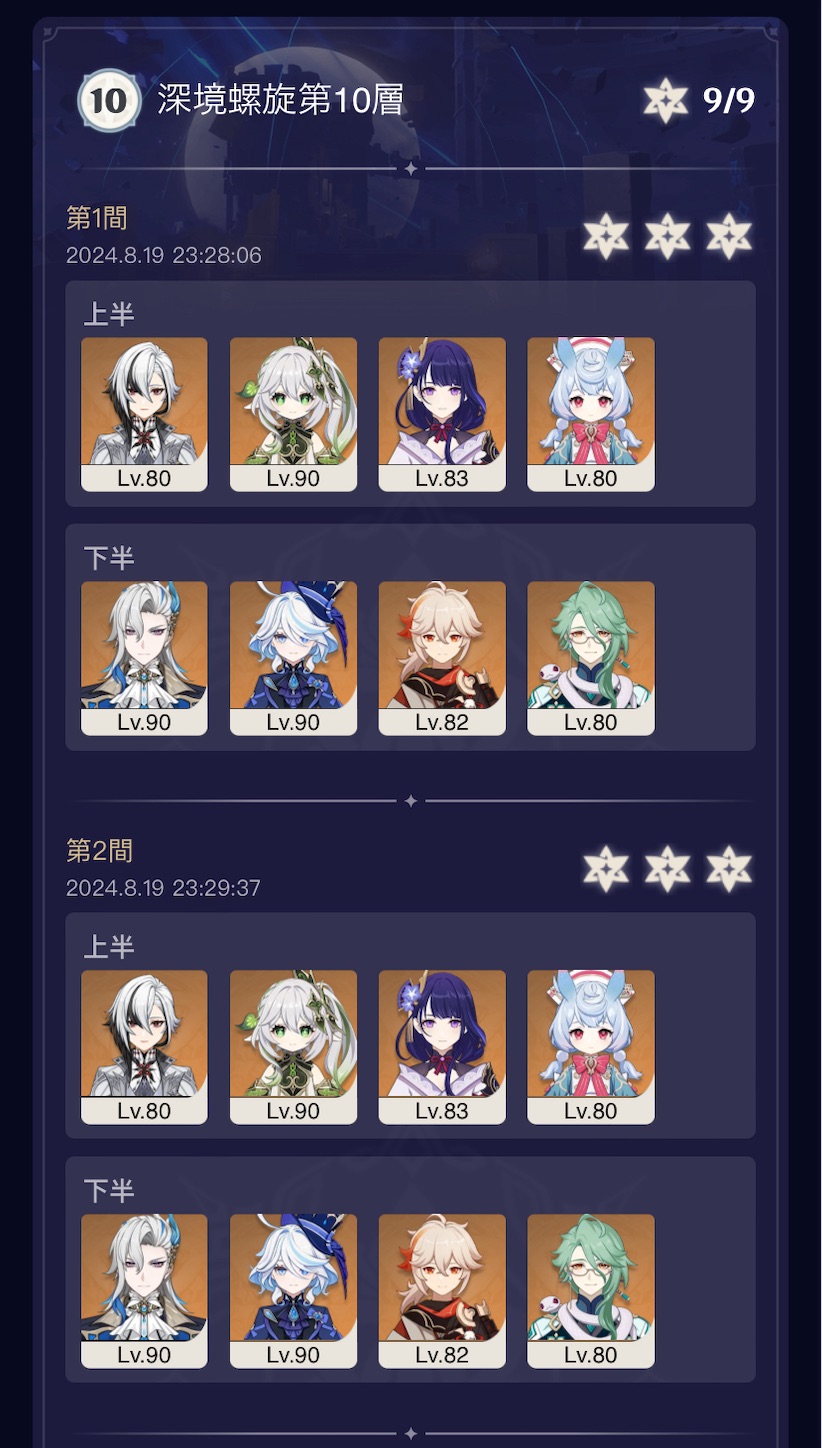
Task: Click the floor 10 circular badge icon
Action: [x=108, y=101]
